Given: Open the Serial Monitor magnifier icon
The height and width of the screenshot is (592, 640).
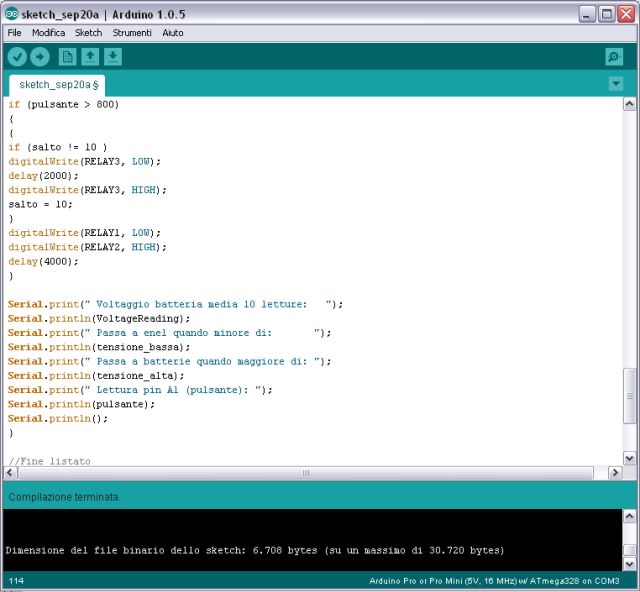Looking at the screenshot, I should click(614, 57).
